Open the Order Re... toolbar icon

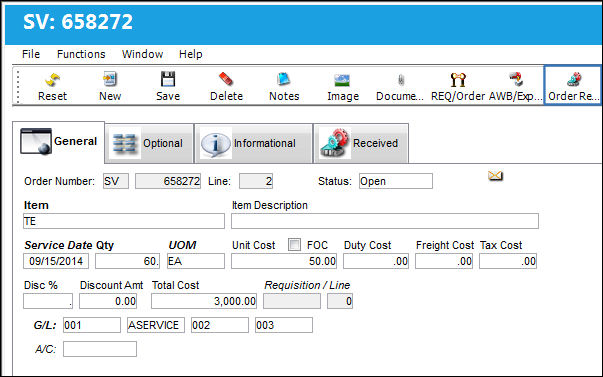point(574,79)
